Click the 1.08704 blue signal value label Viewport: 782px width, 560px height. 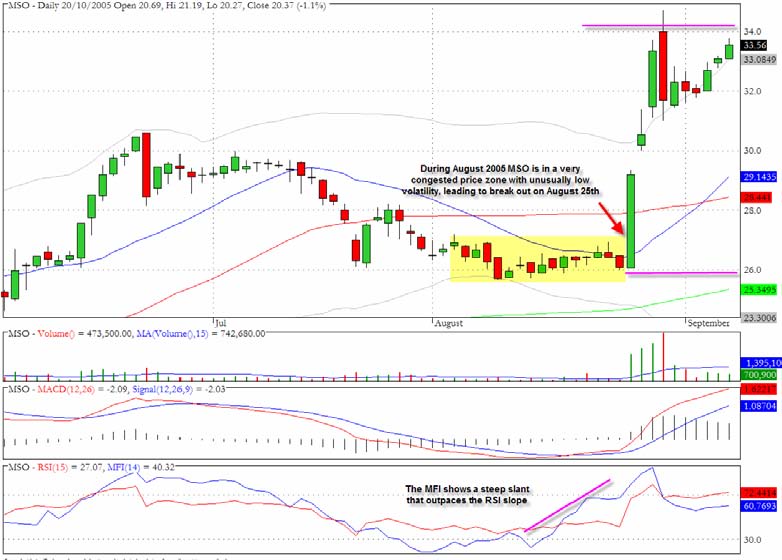click(x=759, y=406)
